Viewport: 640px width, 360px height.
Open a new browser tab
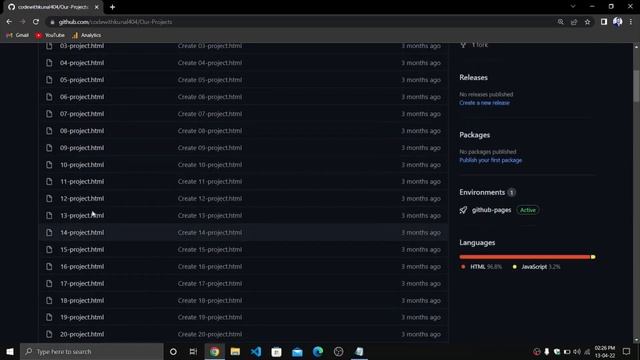(112, 7)
